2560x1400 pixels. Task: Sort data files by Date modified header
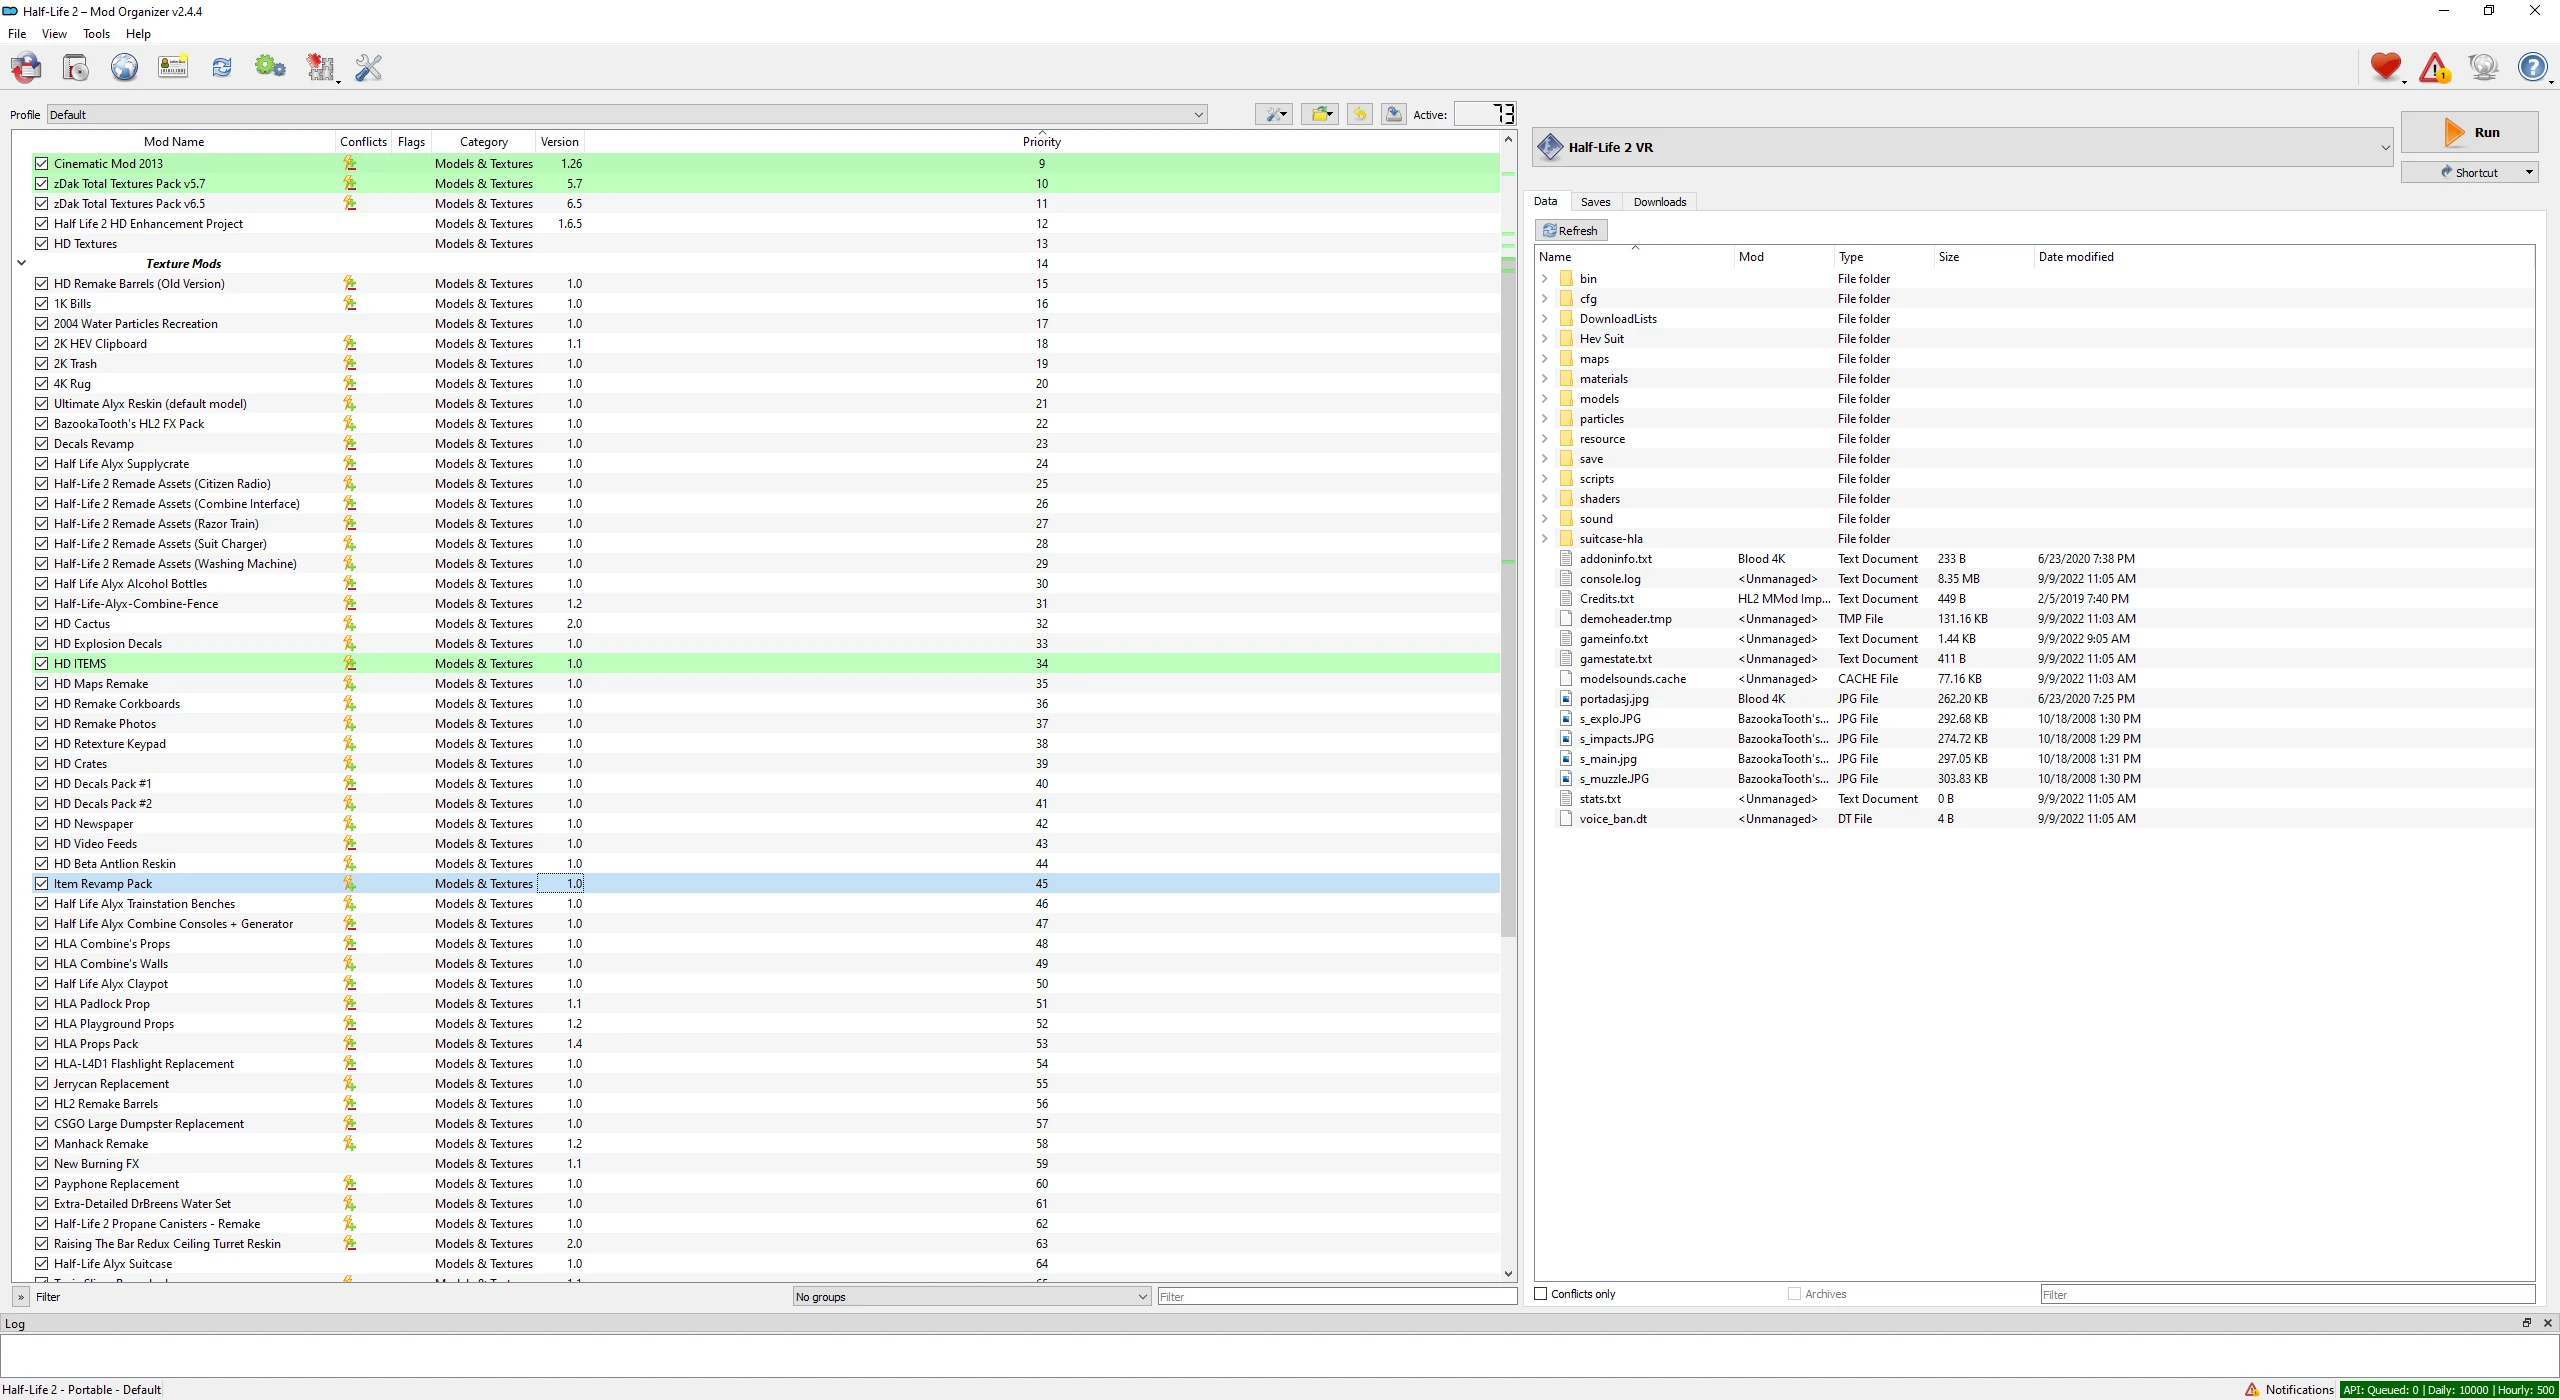(x=2076, y=257)
